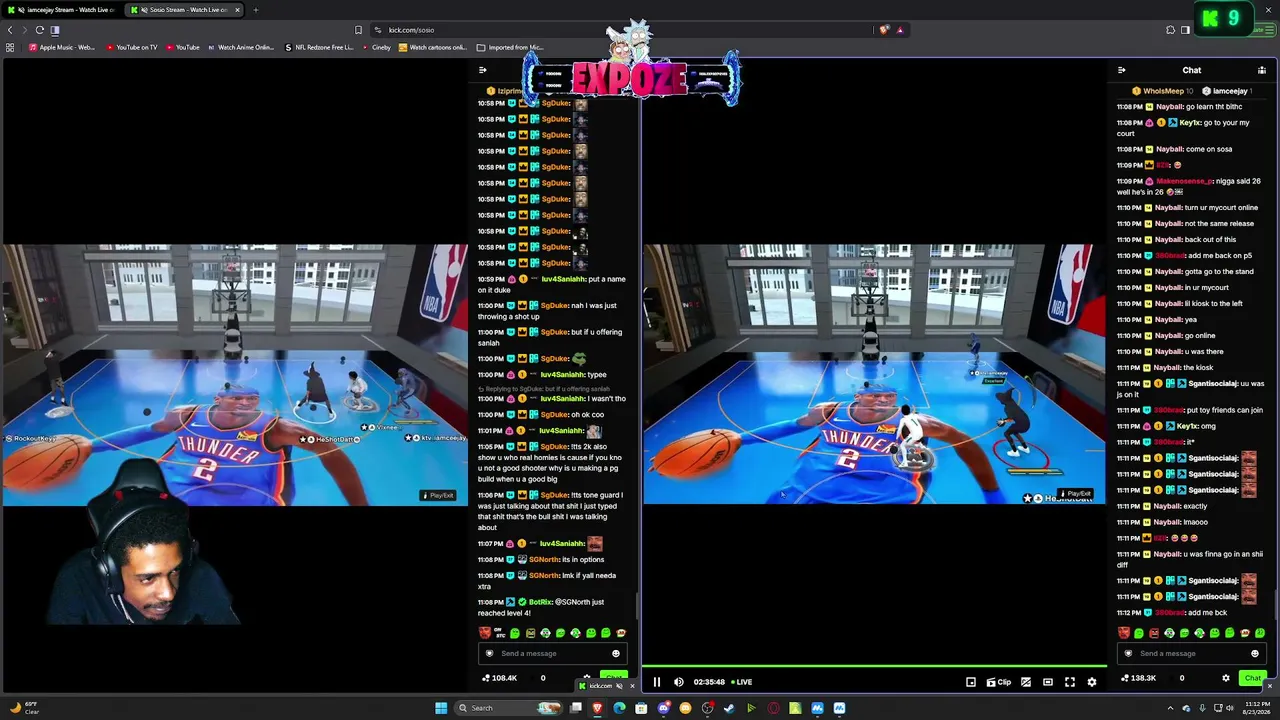Open the middle chat settings gear
The width and height of the screenshot is (1280, 720).
pyautogui.click(x=587, y=678)
